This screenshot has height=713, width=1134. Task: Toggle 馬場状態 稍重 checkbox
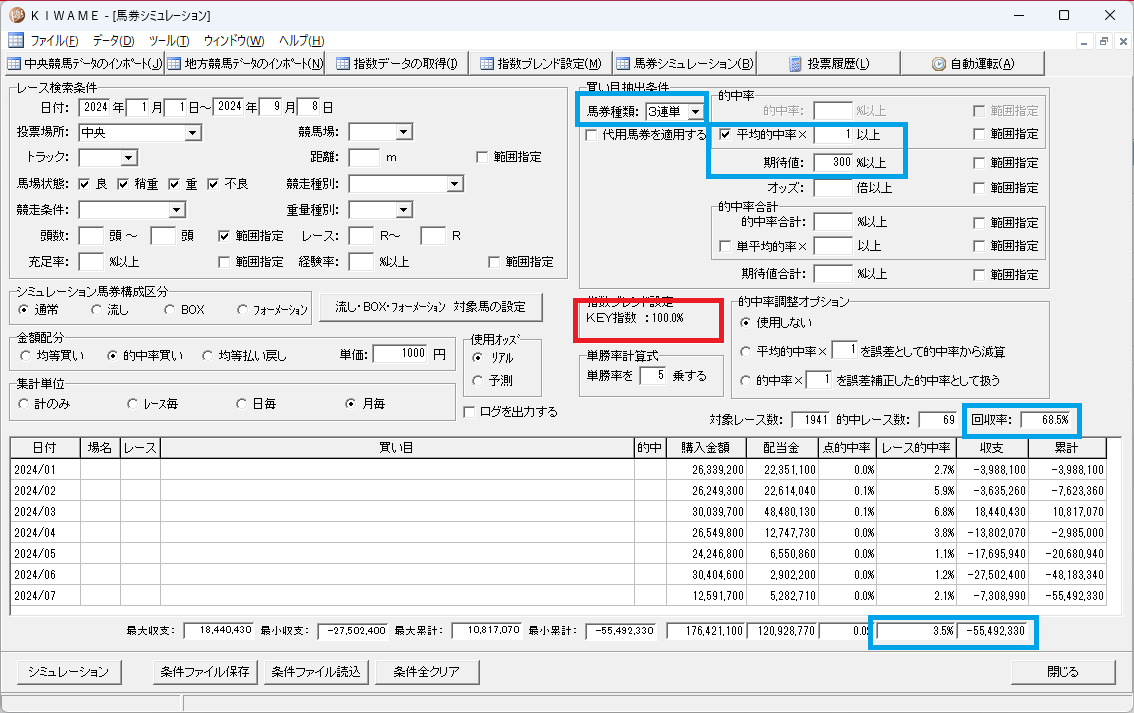tap(123, 184)
